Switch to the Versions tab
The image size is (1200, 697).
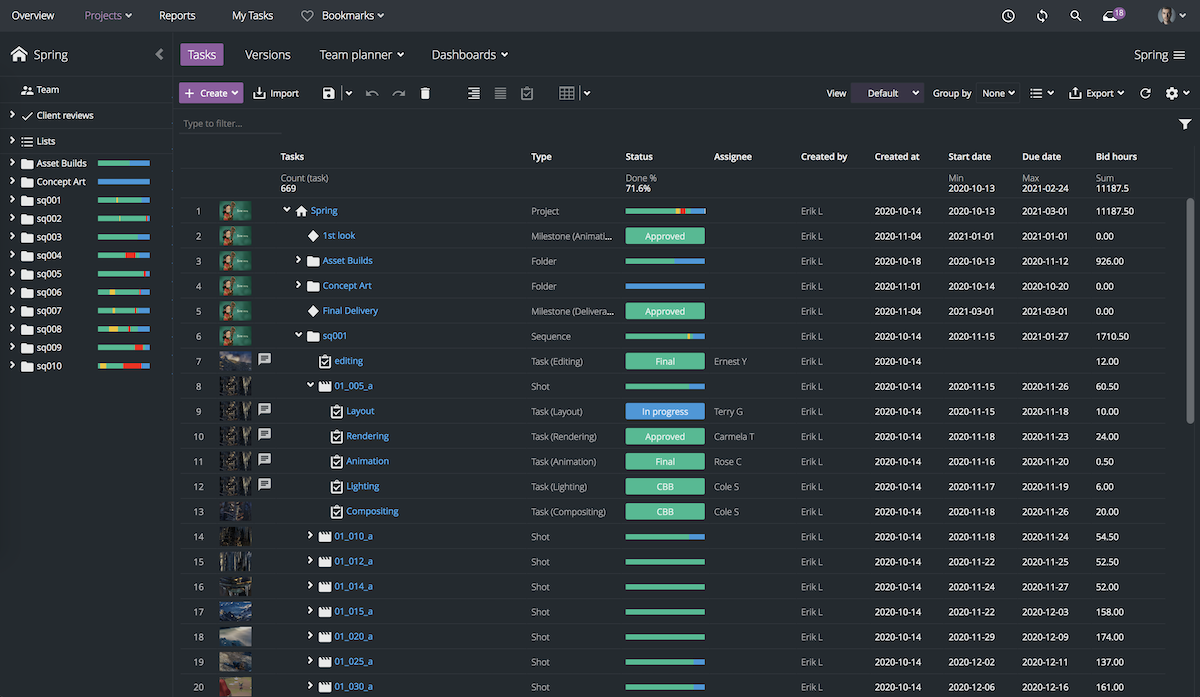[267, 54]
